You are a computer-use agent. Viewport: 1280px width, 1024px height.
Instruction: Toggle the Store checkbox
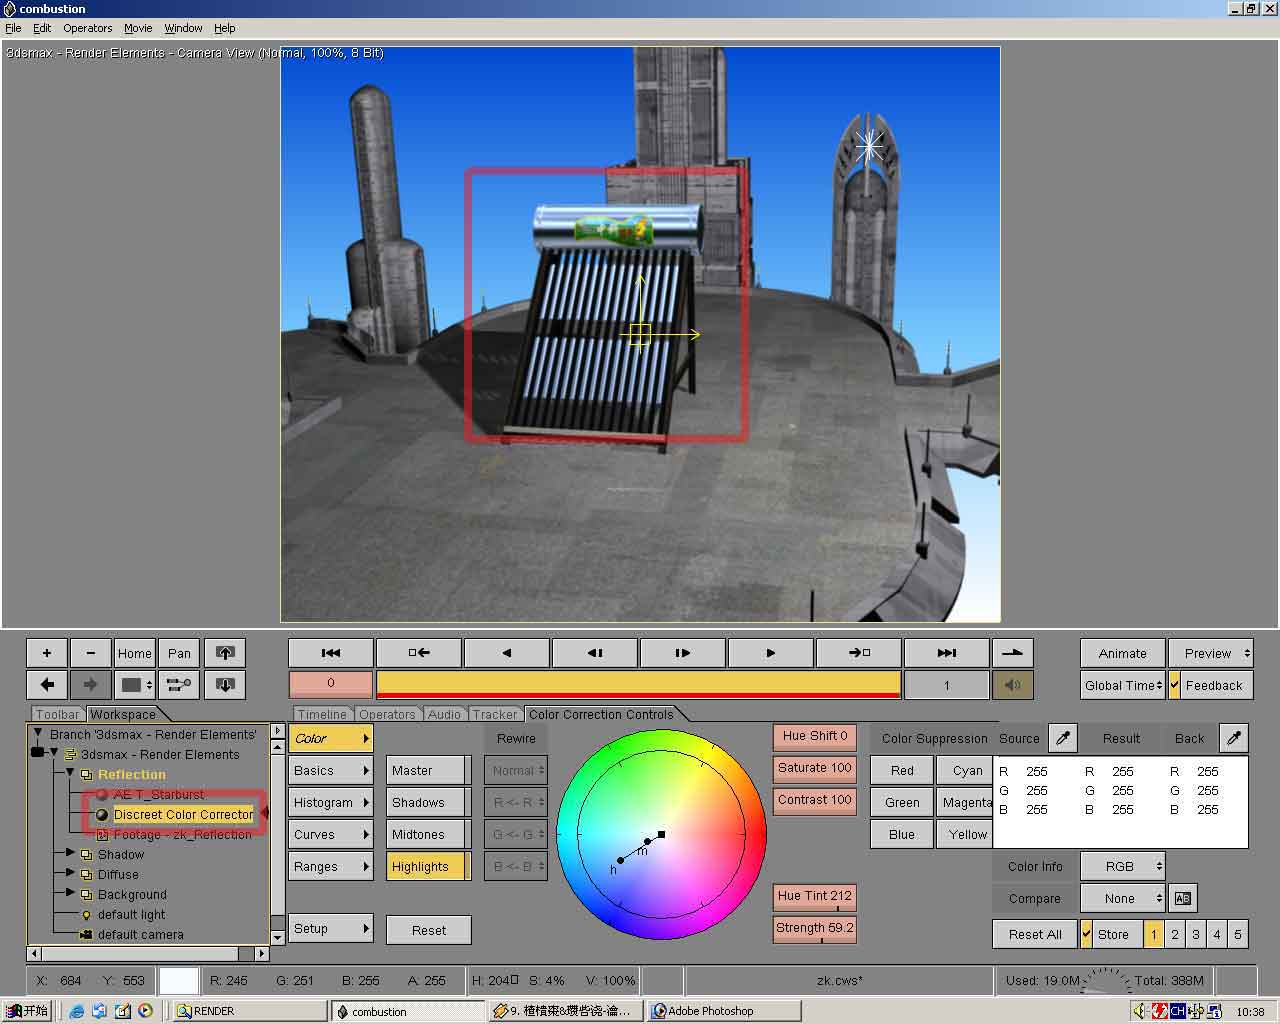point(1086,934)
